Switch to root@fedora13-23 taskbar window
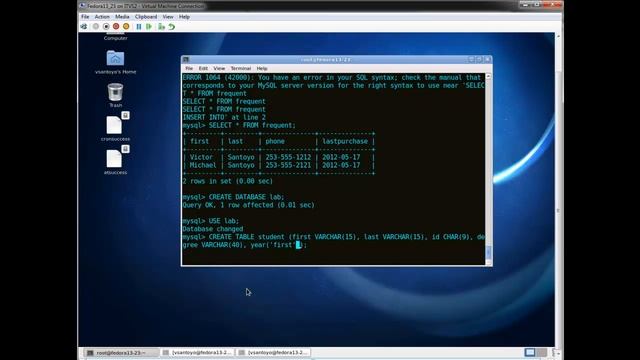Image resolution: width=640 pixels, height=360 pixels. pos(121,352)
